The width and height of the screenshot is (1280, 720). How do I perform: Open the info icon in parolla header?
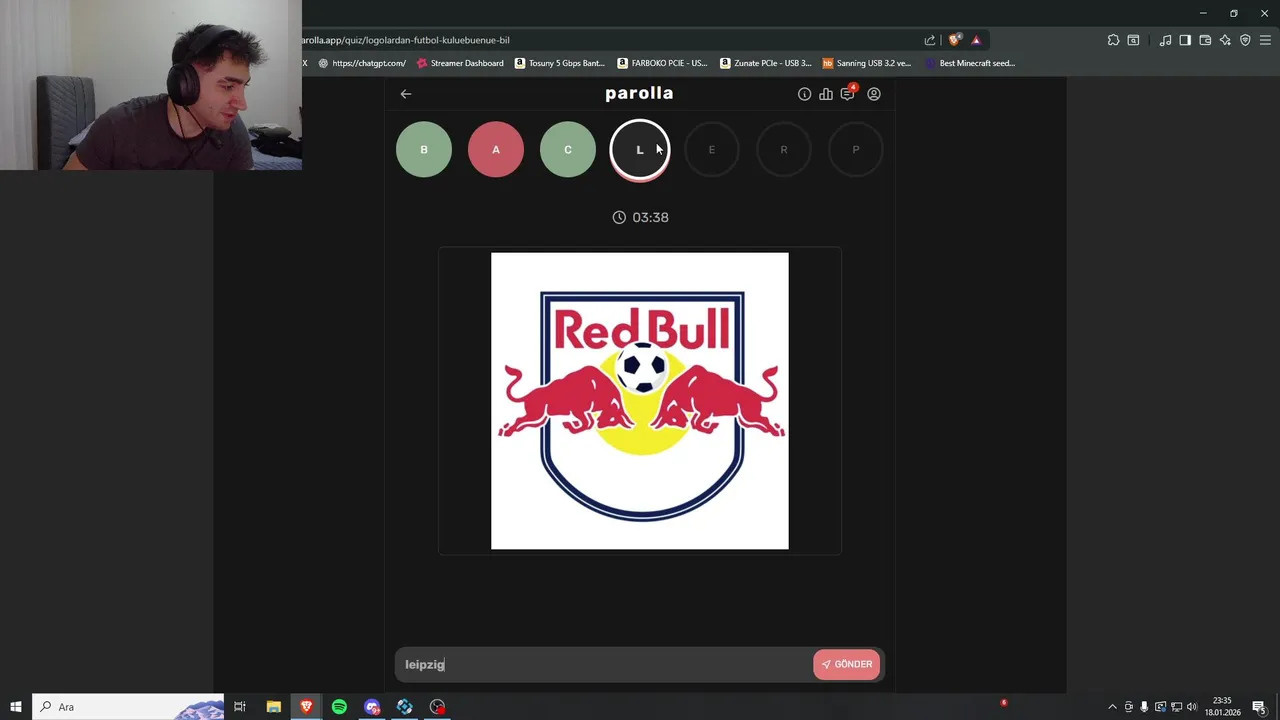tap(804, 94)
